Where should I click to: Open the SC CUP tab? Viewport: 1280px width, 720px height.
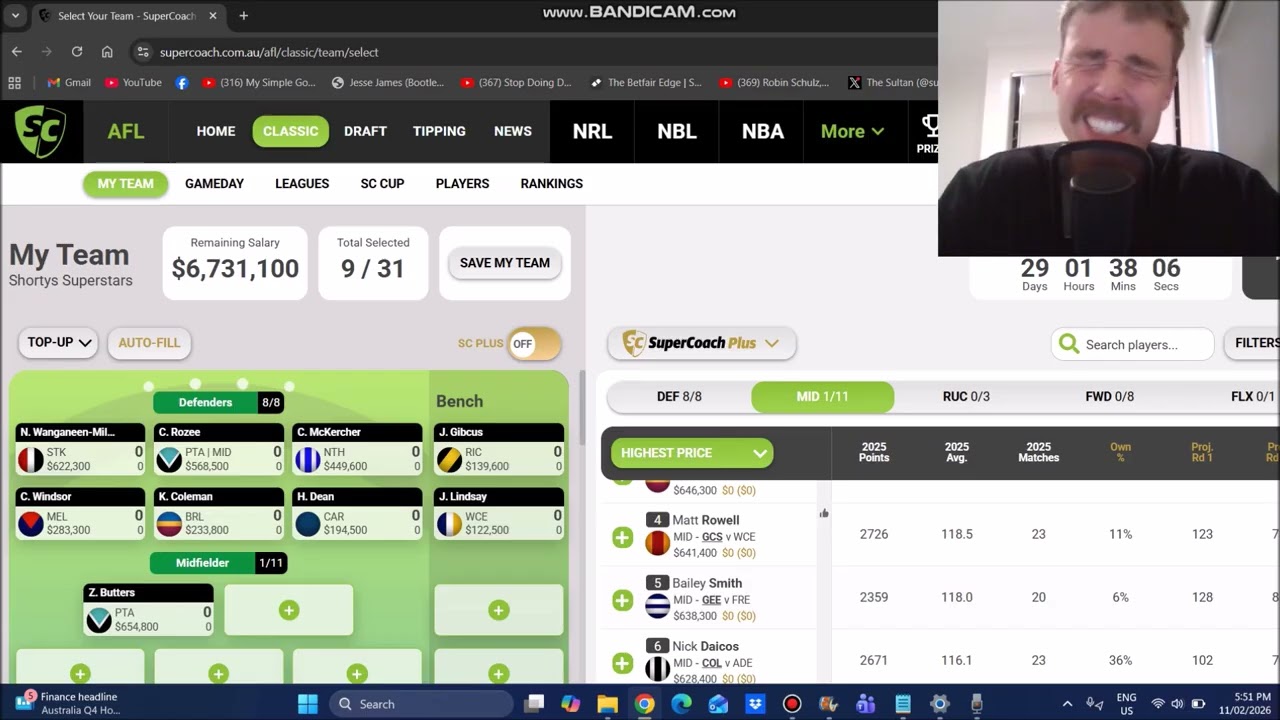382,184
